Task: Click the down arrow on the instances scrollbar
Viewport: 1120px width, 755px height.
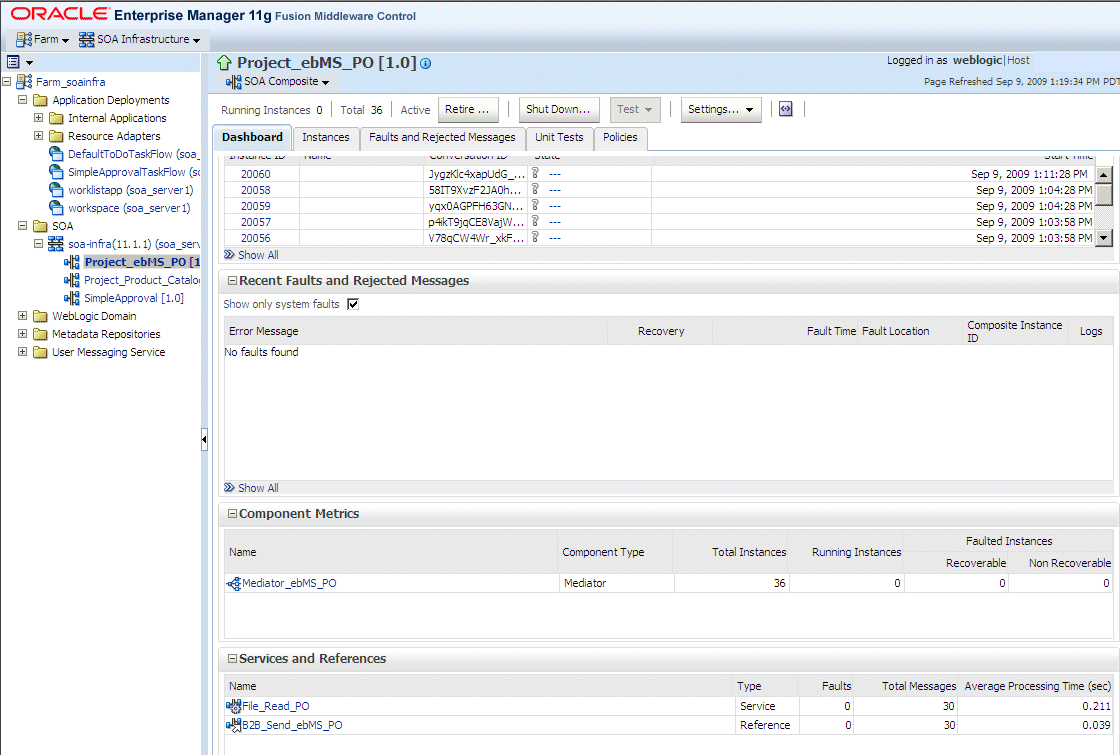Action: coord(1105,238)
